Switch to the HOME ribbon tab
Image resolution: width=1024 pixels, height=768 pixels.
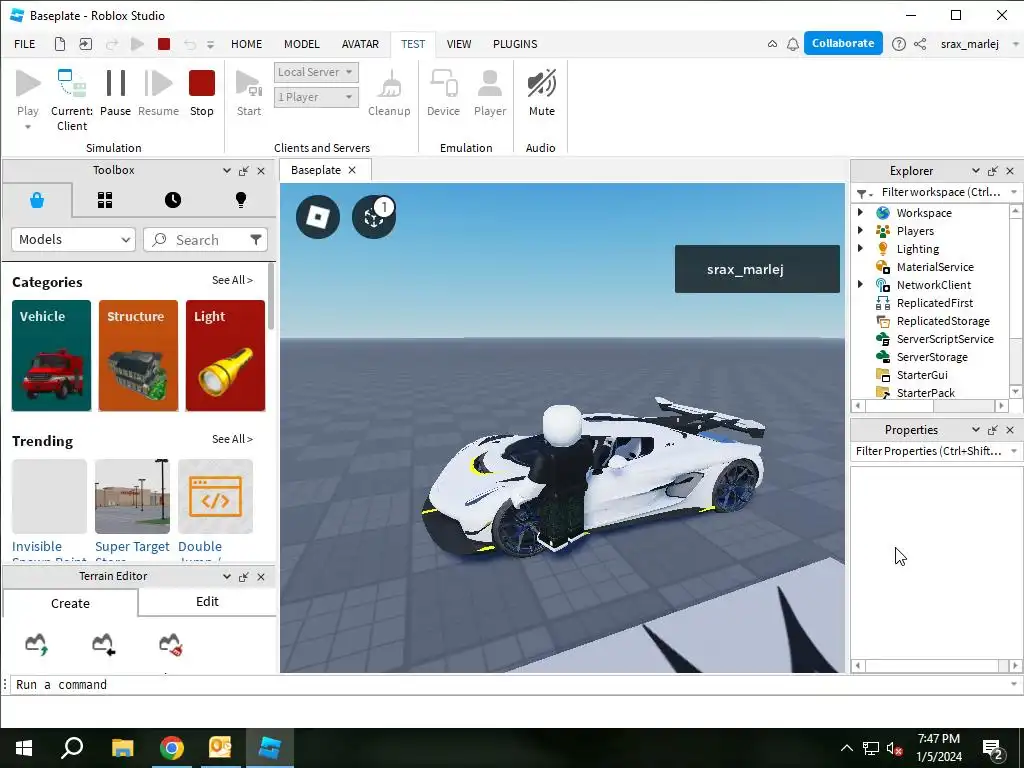pos(246,44)
